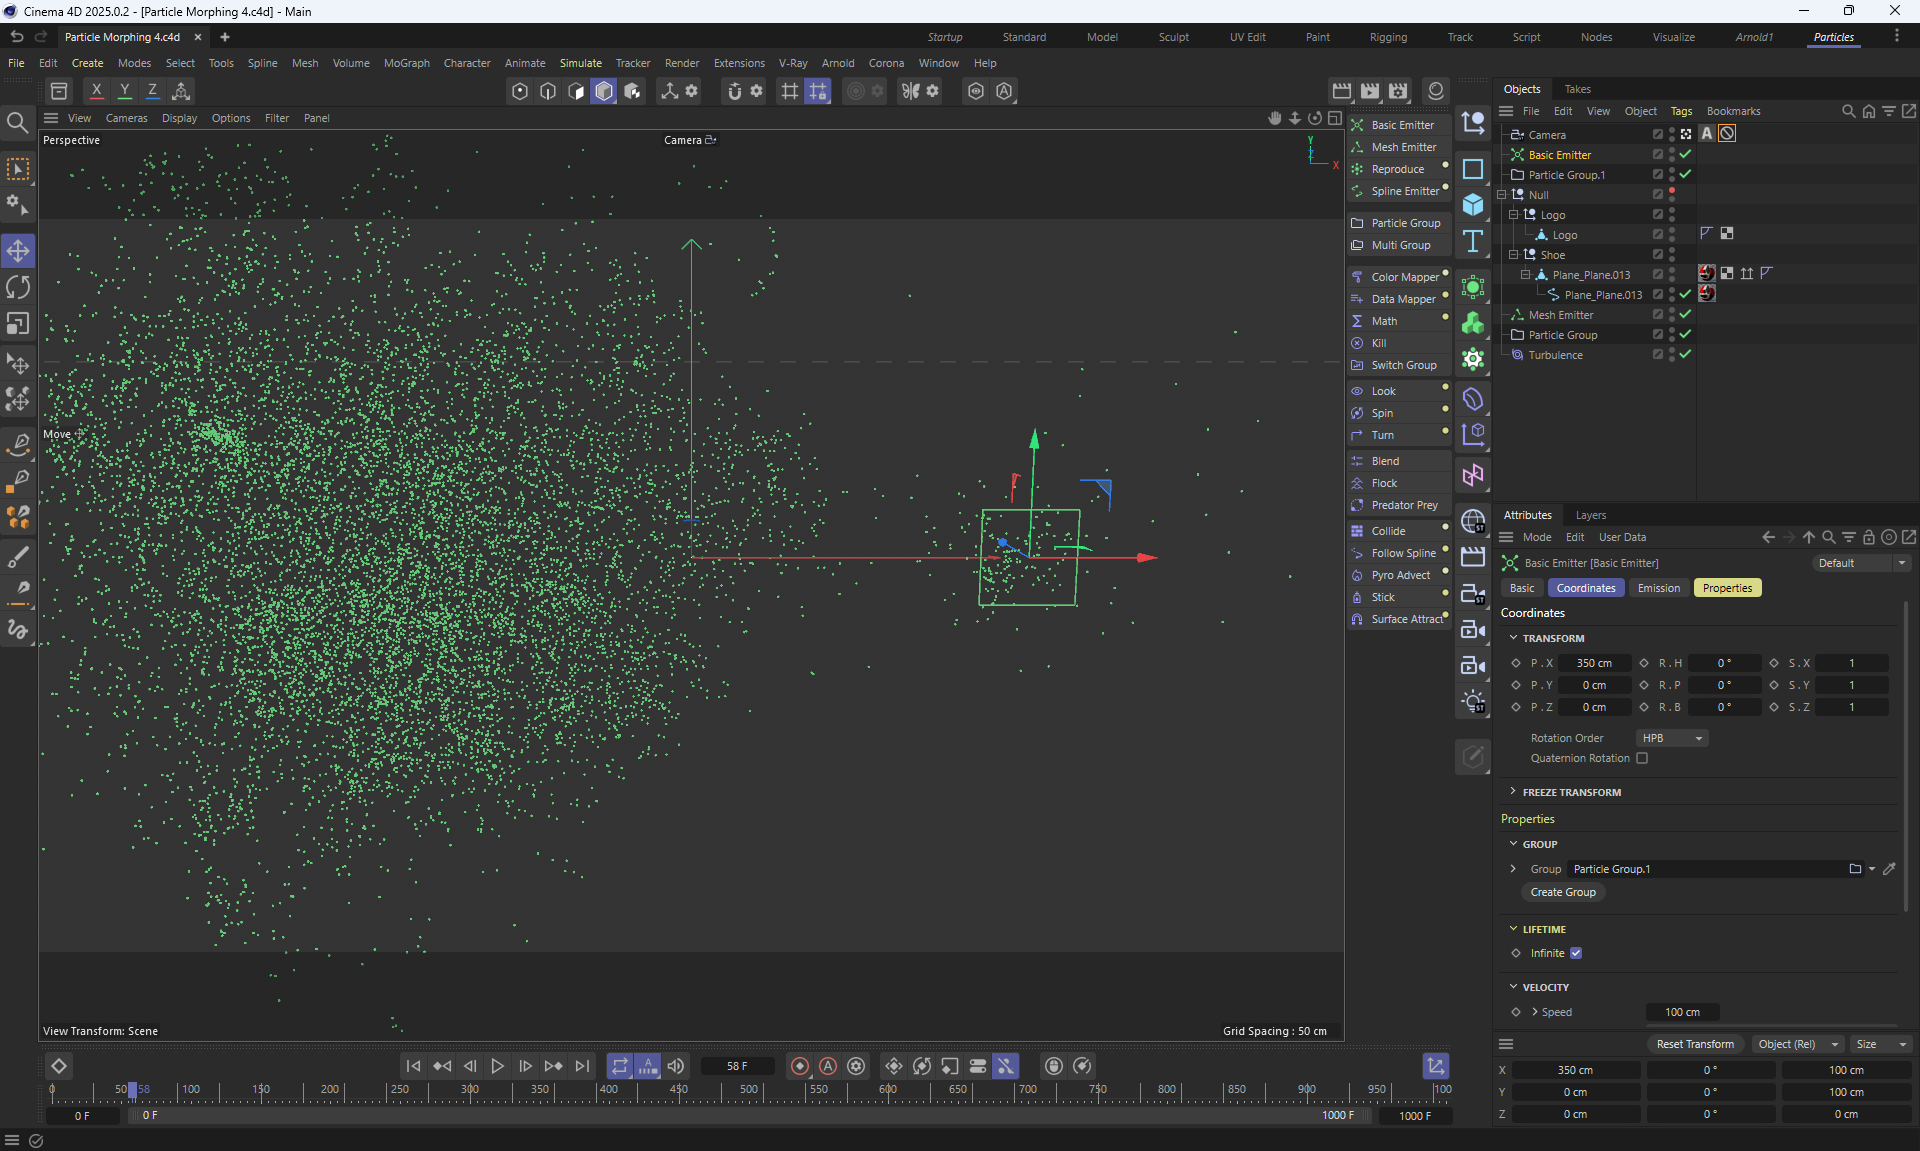Toggle Basic Emitter enabled checkmark in Objects

1685,154
